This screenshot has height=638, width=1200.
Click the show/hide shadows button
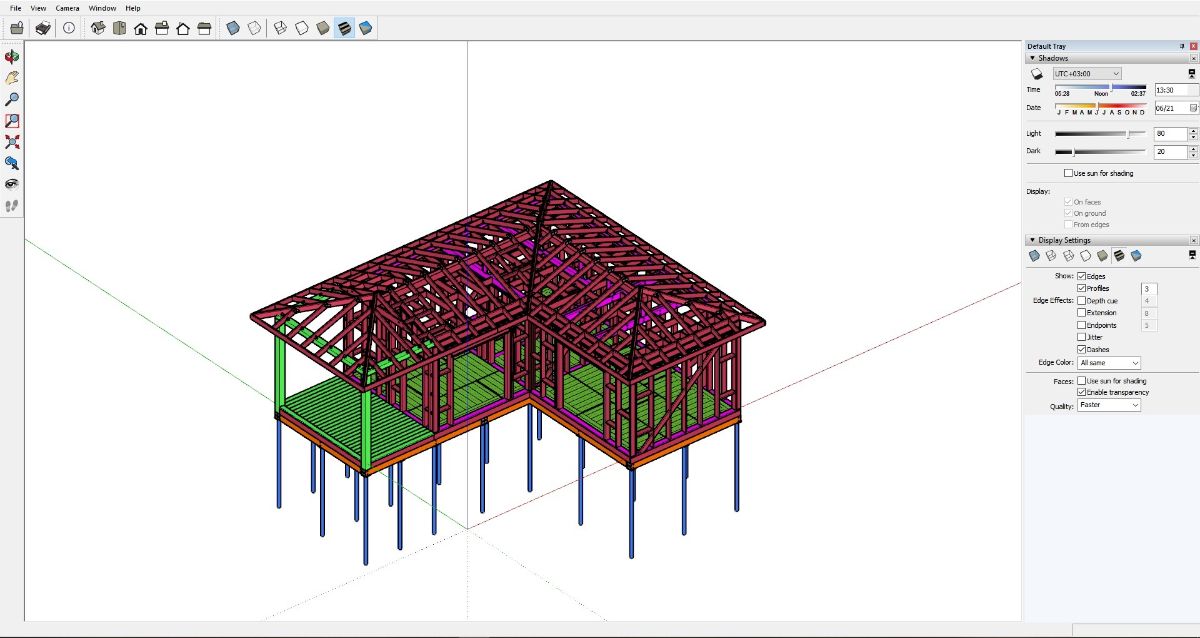click(1038, 74)
